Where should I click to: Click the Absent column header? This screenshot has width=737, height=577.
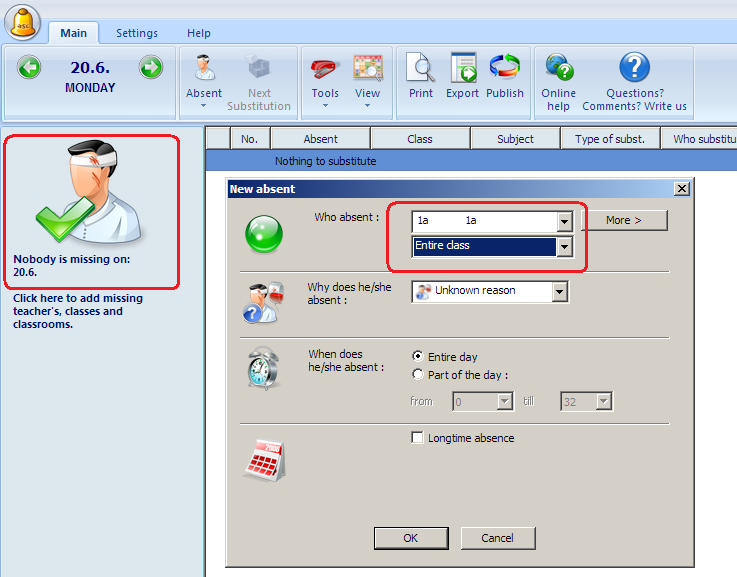click(320, 139)
